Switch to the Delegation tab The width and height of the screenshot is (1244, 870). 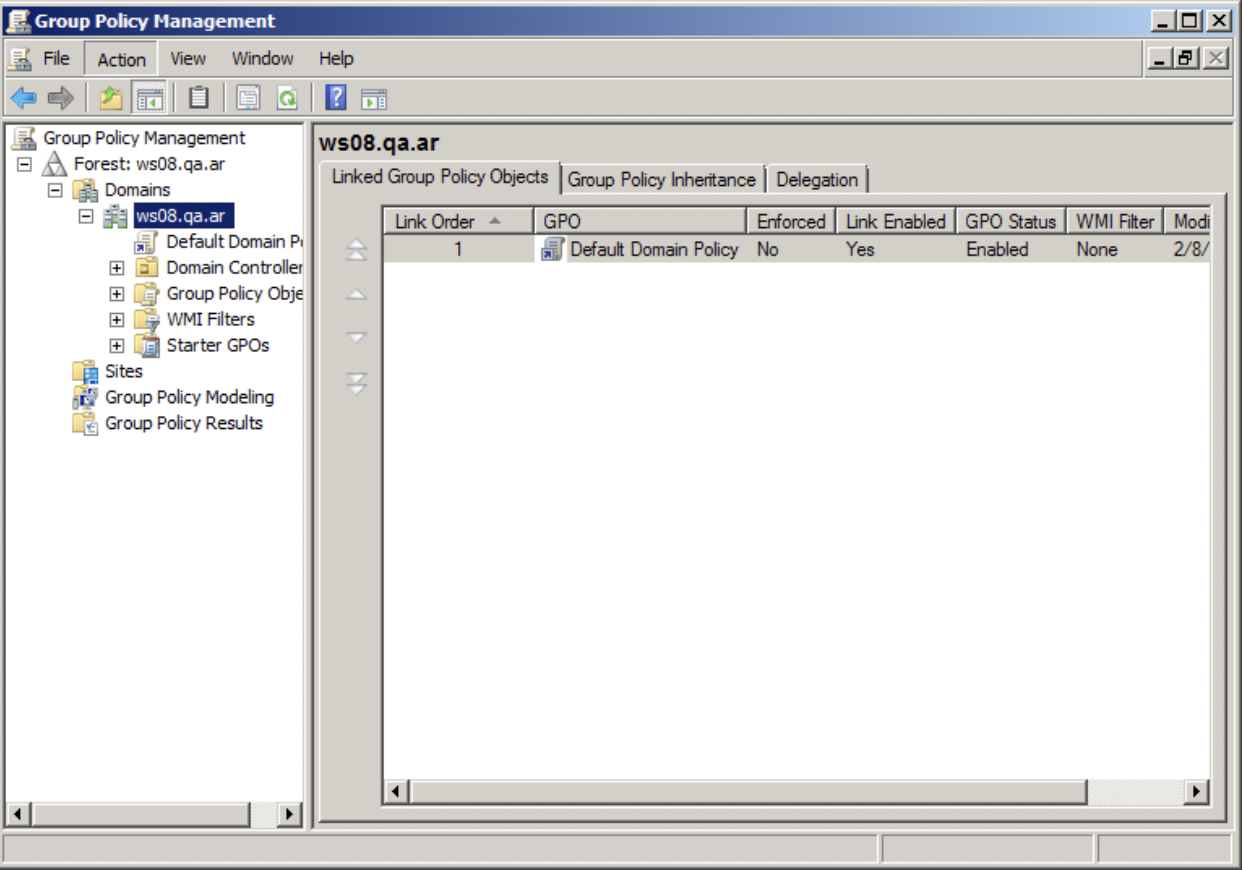[816, 180]
